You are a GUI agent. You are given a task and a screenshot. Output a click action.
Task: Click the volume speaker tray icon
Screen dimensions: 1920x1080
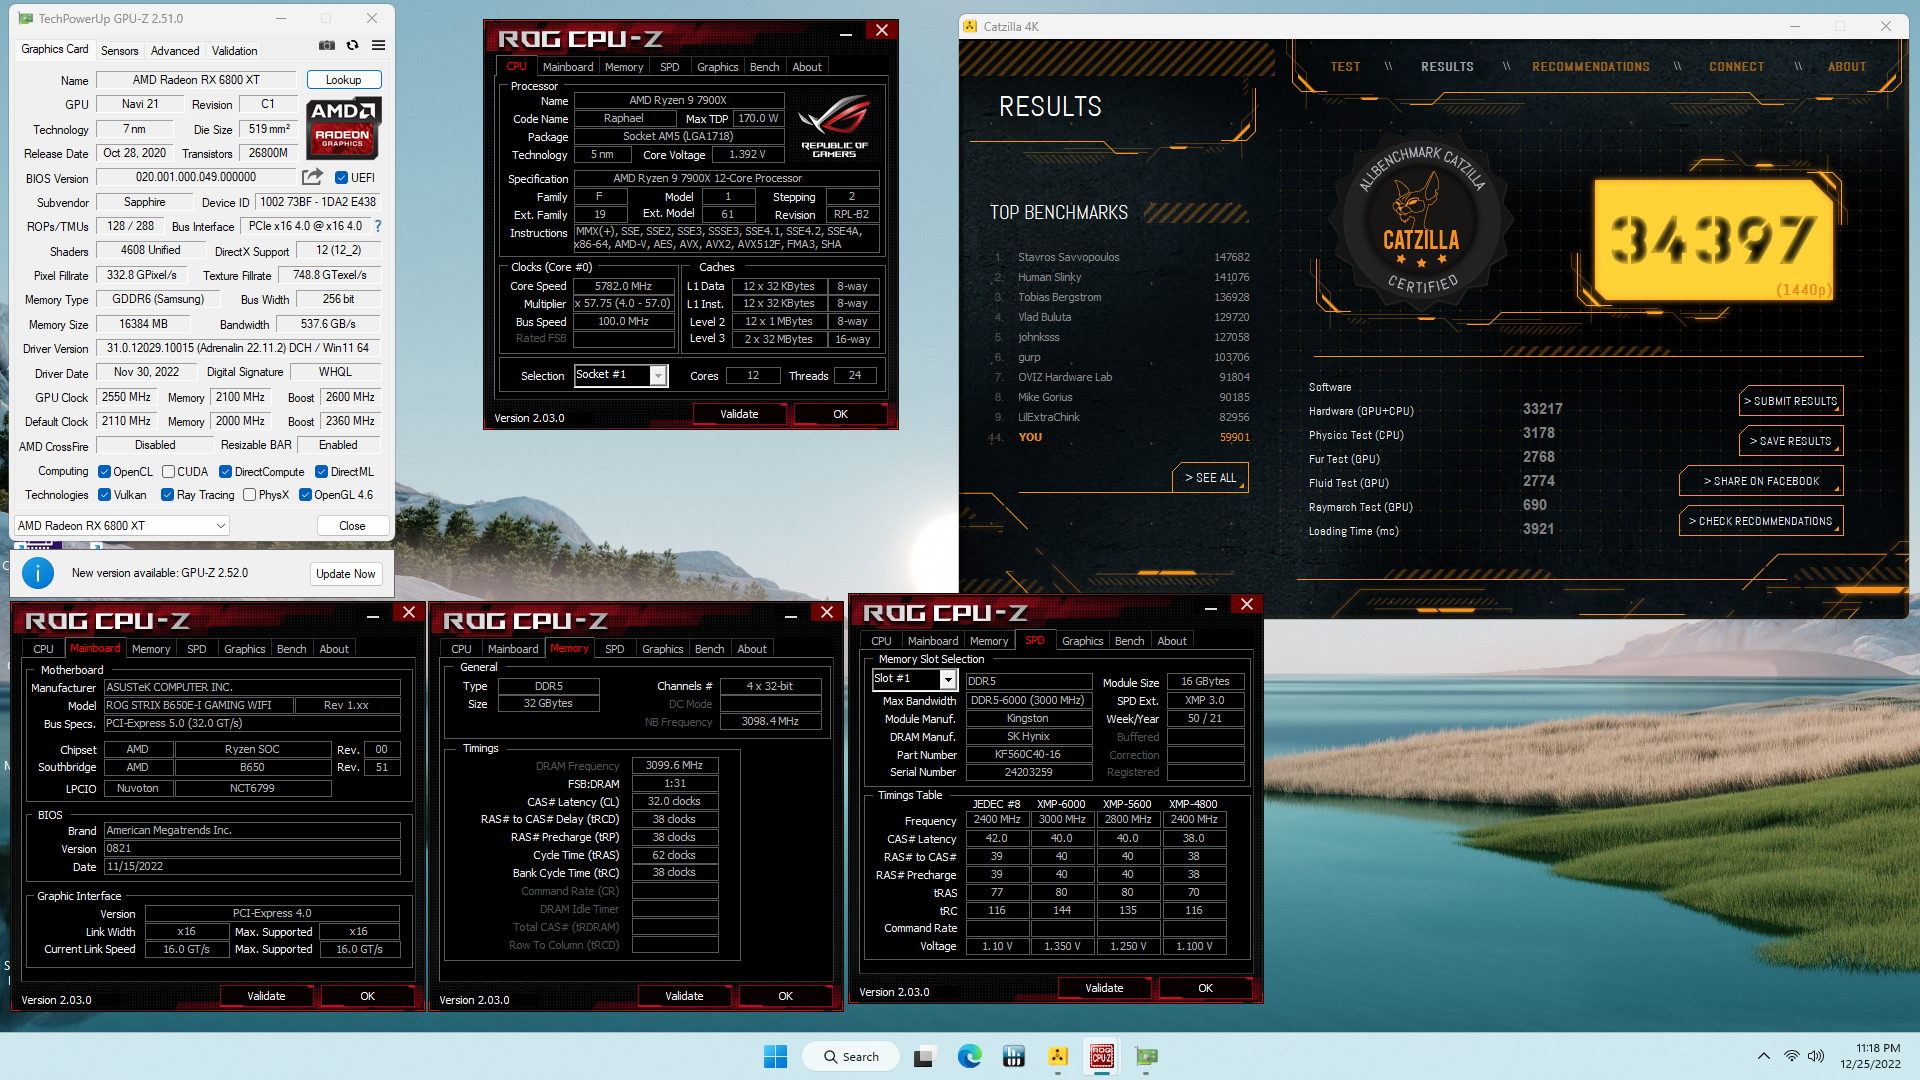(1816, 1056)
